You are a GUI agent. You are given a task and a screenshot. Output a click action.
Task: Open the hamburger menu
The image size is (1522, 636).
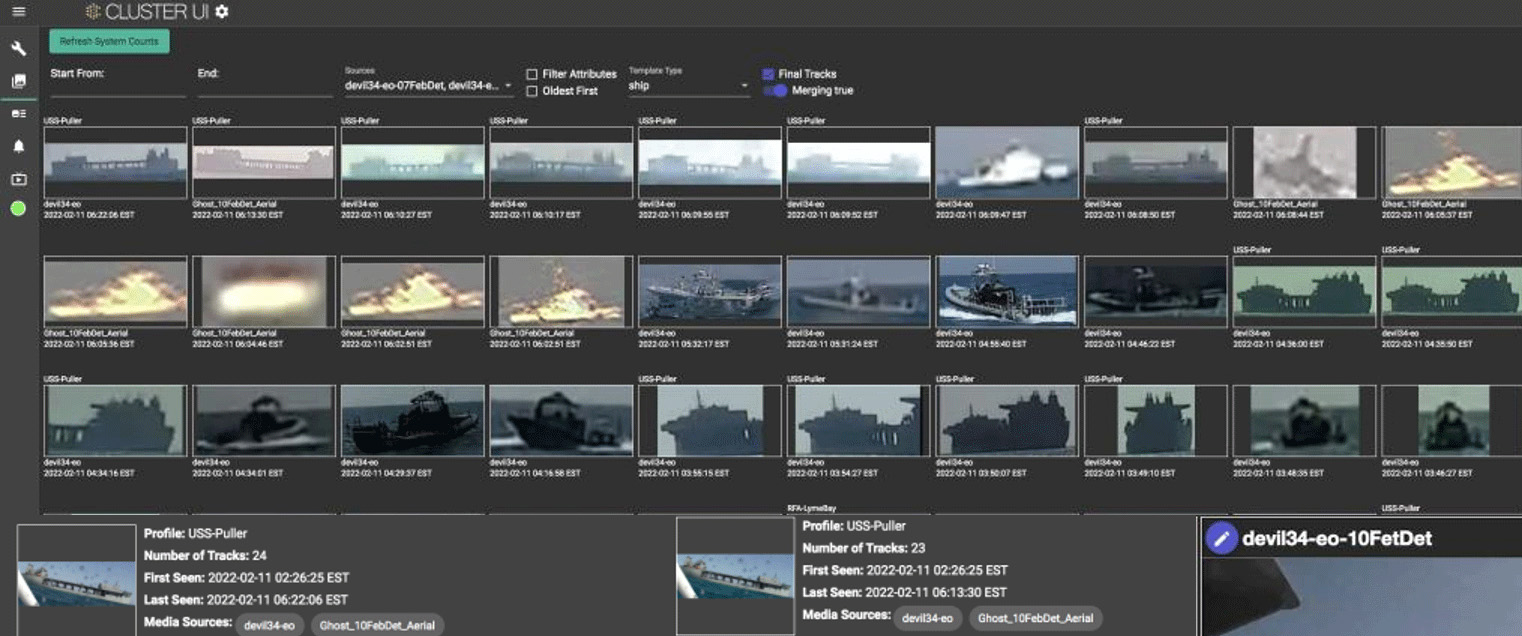coord(18,12)
